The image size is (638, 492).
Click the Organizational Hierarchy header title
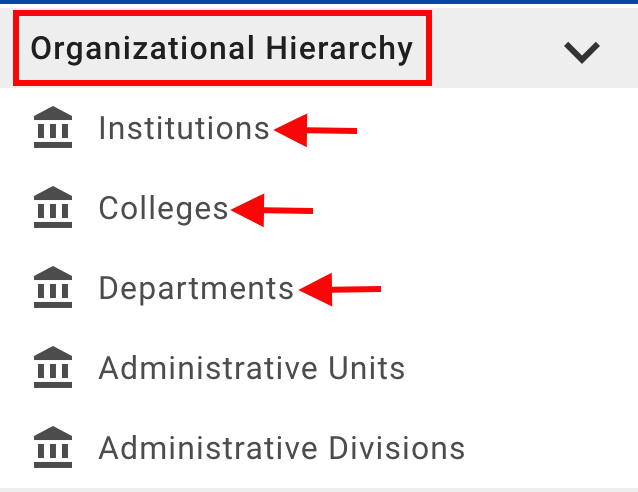tap(222, 49)
